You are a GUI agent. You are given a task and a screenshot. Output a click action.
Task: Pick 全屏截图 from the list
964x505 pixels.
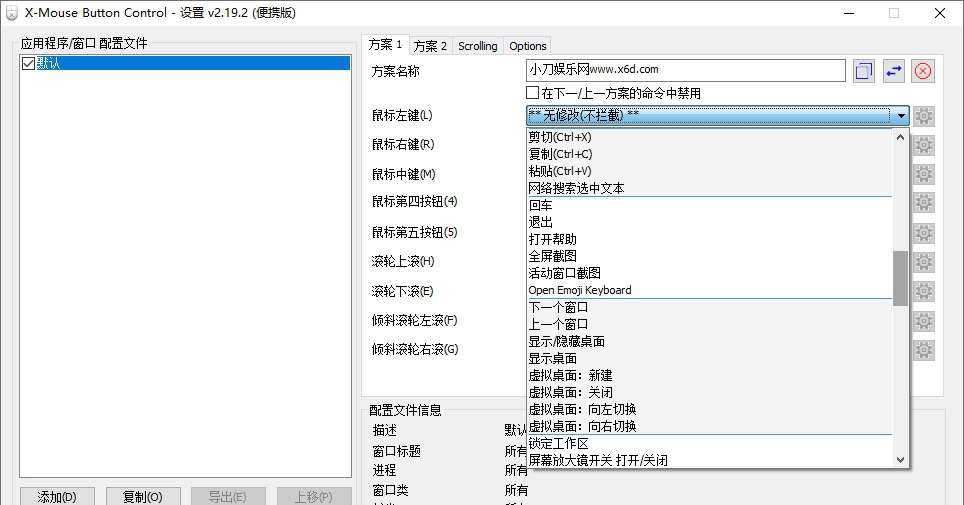(x=709, y=256)
